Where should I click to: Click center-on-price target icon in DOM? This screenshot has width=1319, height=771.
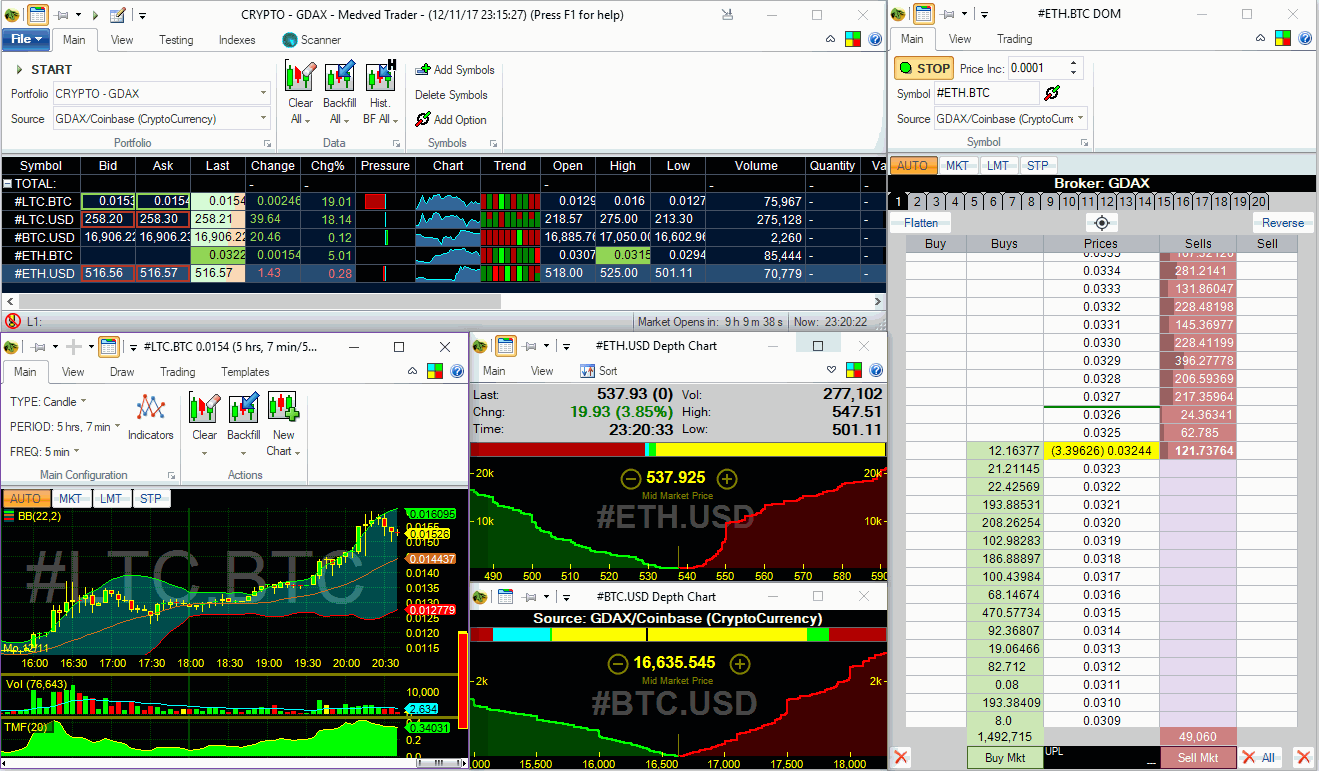[1101, 223]
